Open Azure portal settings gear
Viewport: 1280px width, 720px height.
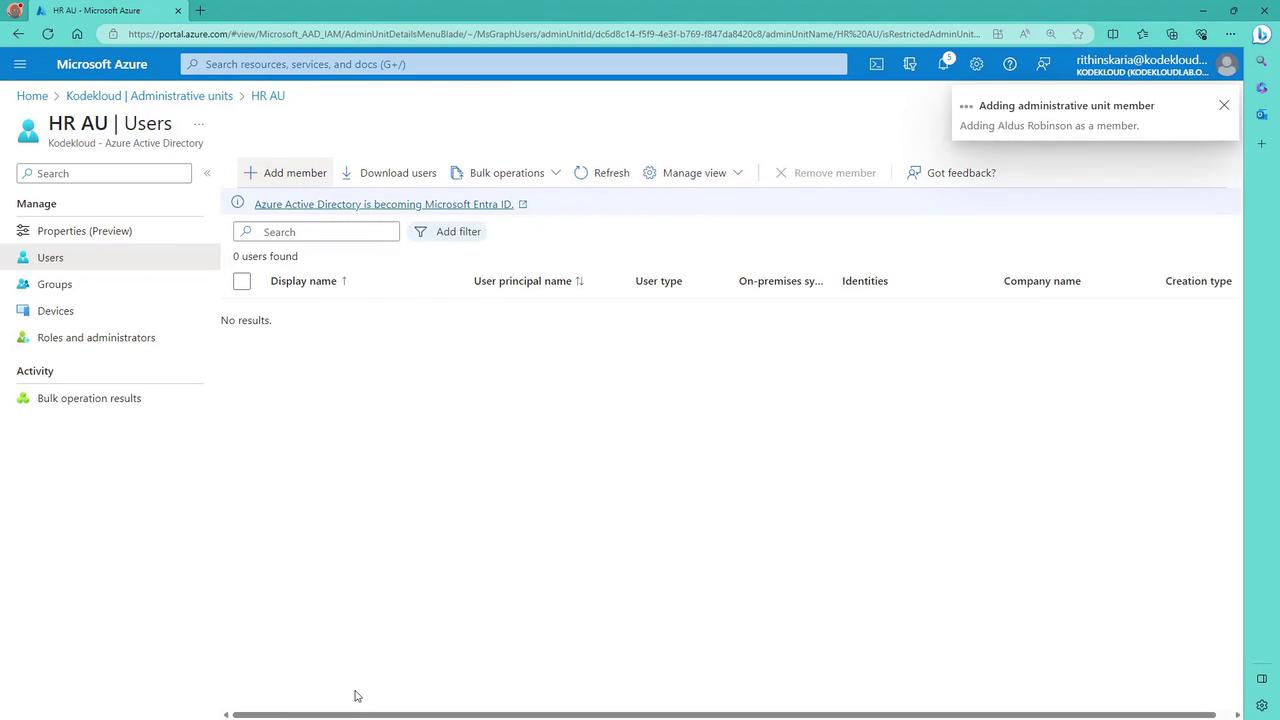[x=976, y=64]
